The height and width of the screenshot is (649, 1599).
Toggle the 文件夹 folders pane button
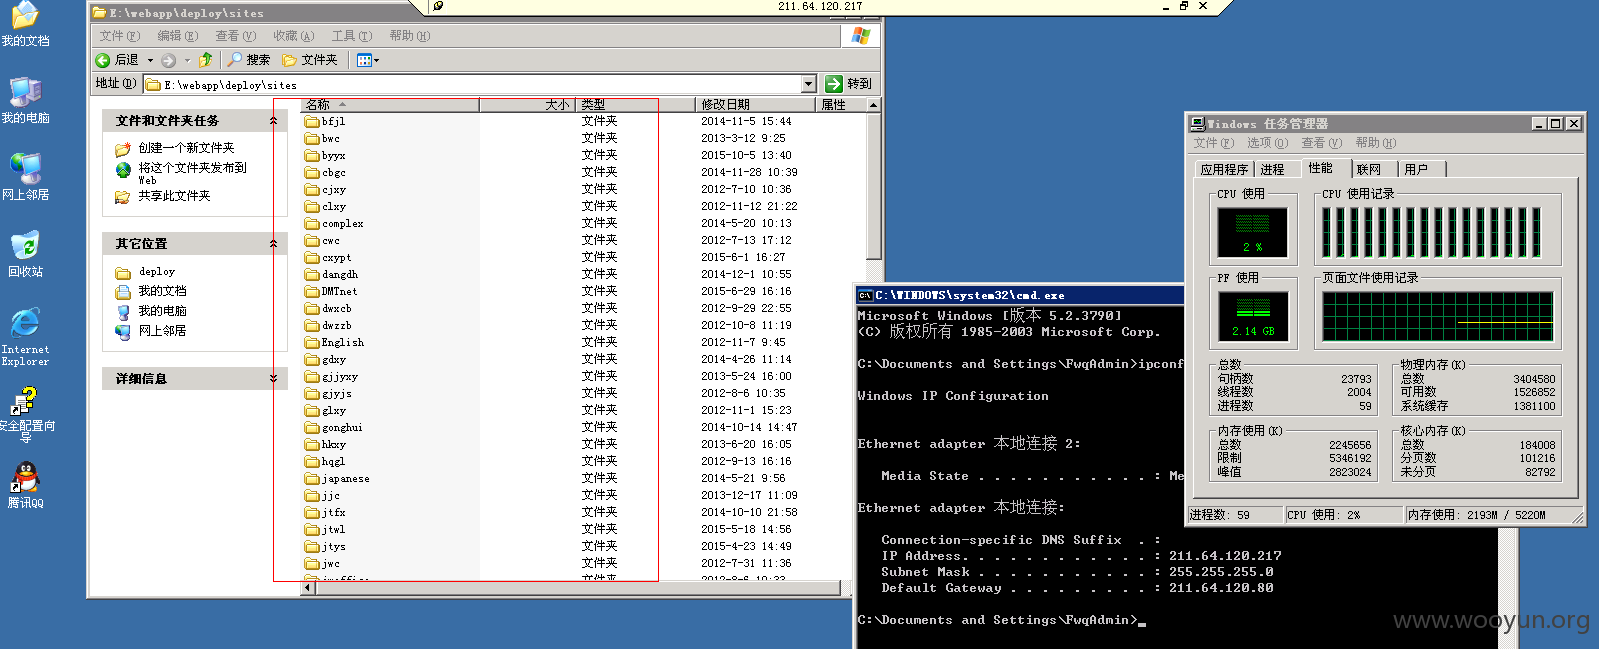[x=309, y=60]
